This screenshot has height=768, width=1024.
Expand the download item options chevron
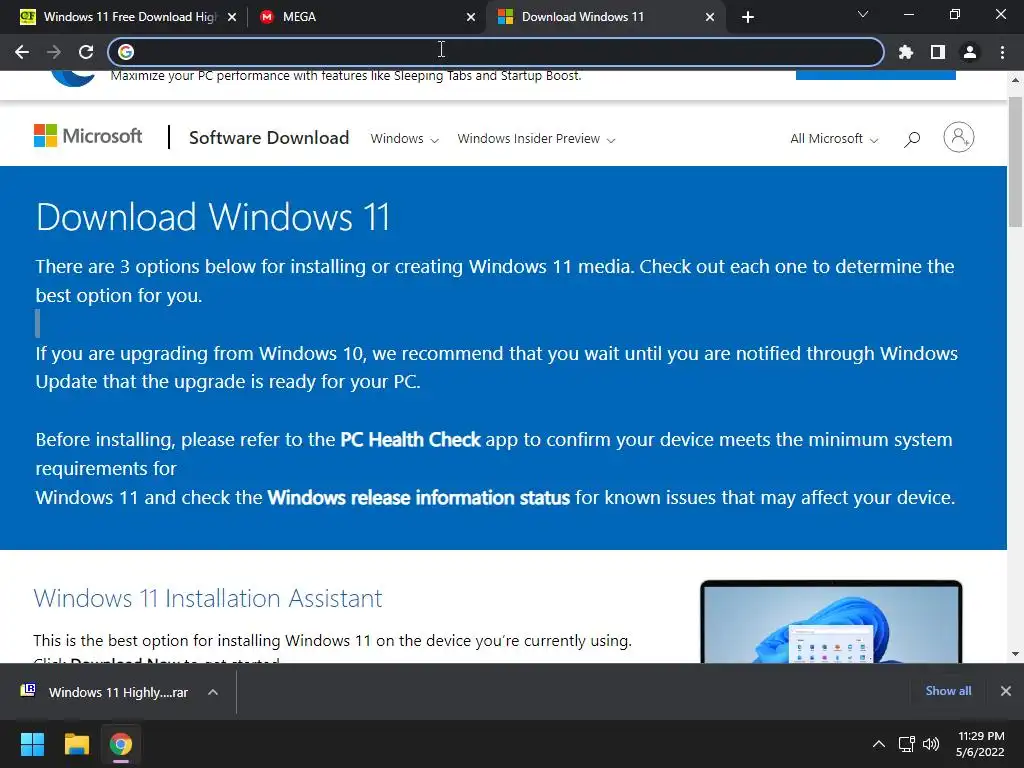point(213,692)
